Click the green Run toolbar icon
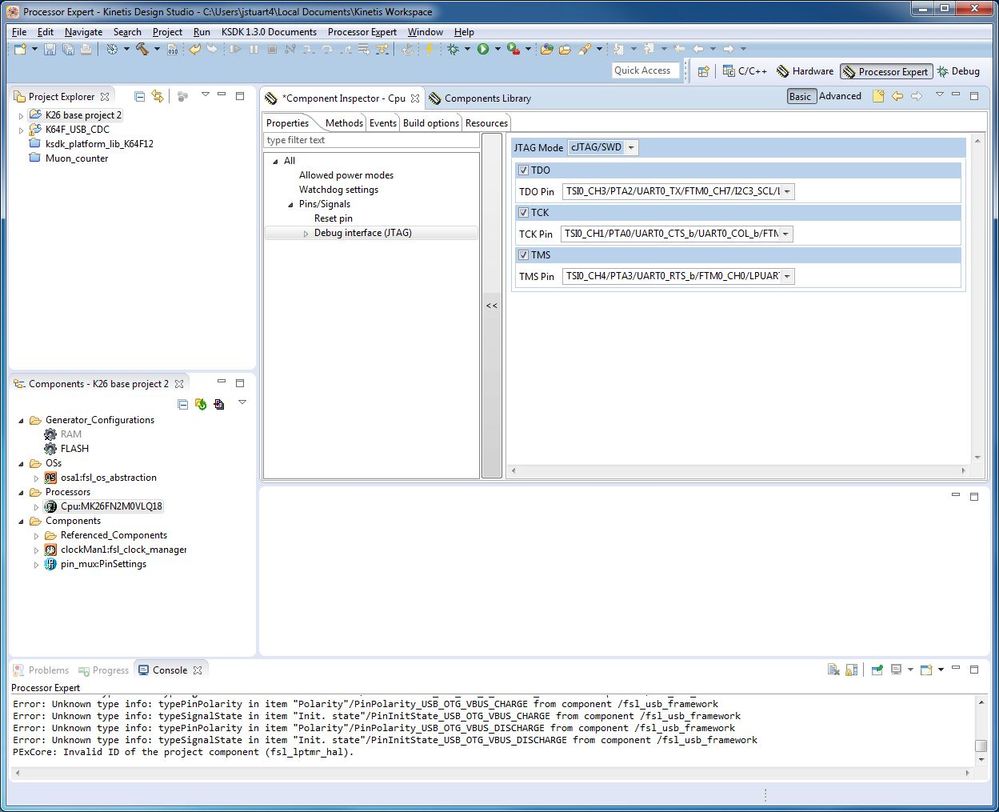999x812 pixels. 483,49
